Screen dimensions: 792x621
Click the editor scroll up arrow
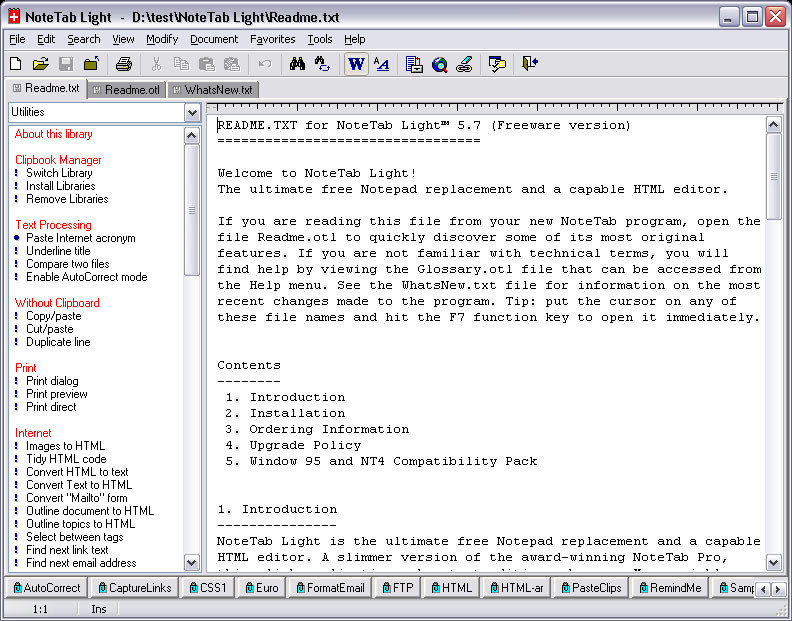(x=773, y=124)
